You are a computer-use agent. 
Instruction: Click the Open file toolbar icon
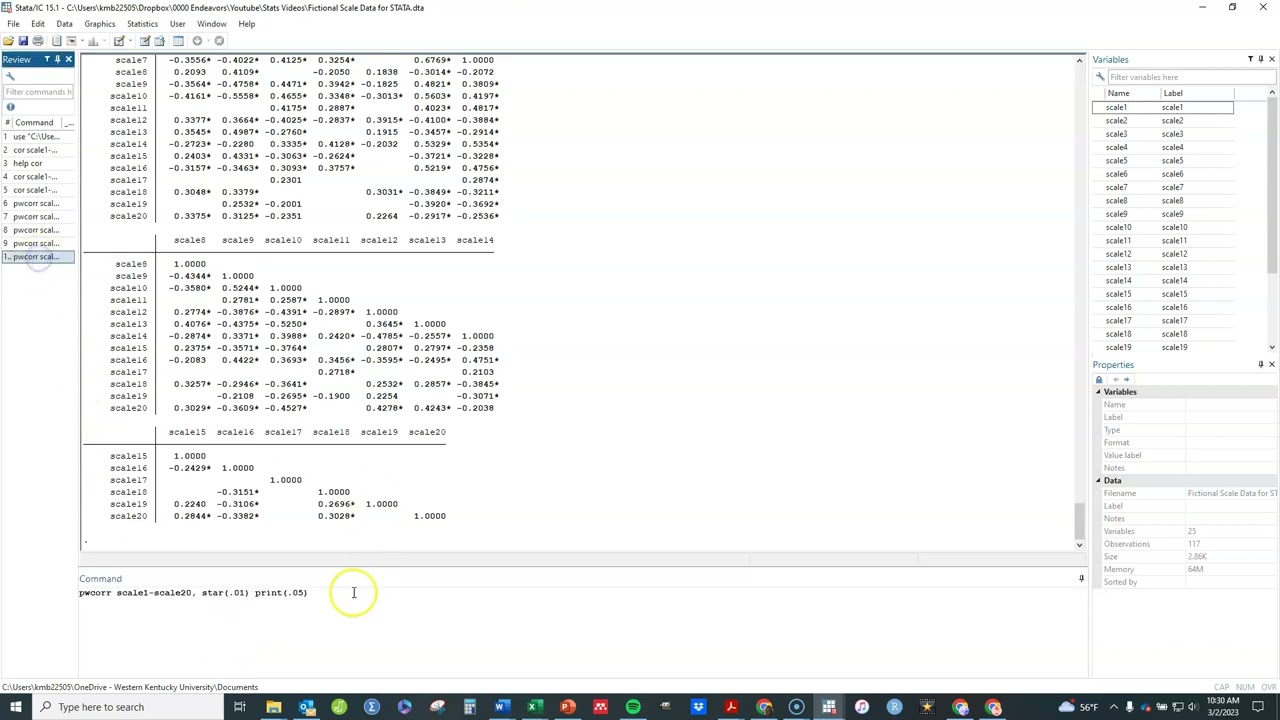pos(8,41)
